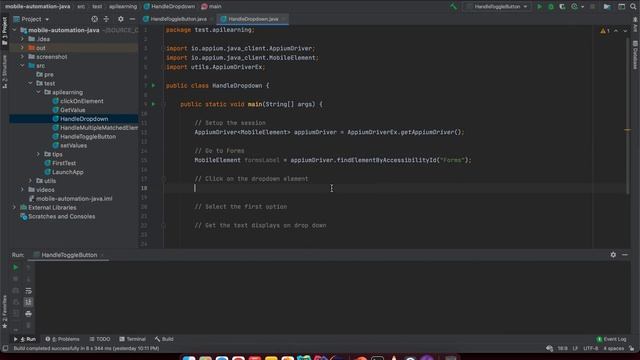640x360 pixels.
Task: Start debugging with the green bug icon
Action: 551,7
